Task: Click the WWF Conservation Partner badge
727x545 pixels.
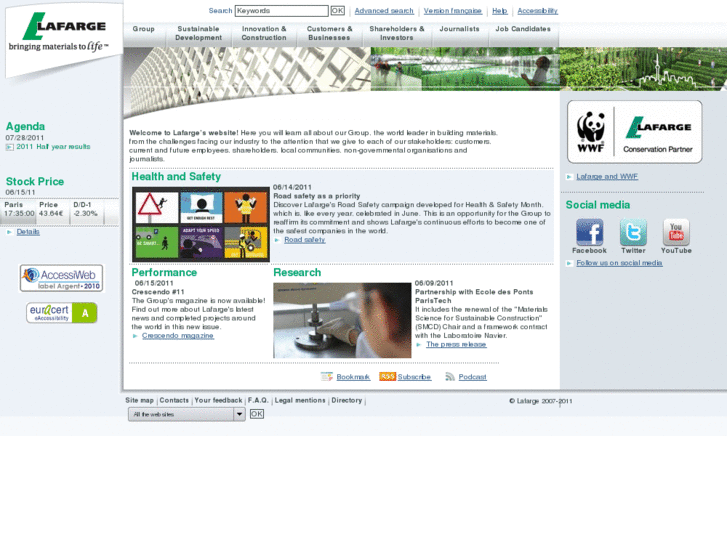Action: pyautogui.click(x=635, y=132)
